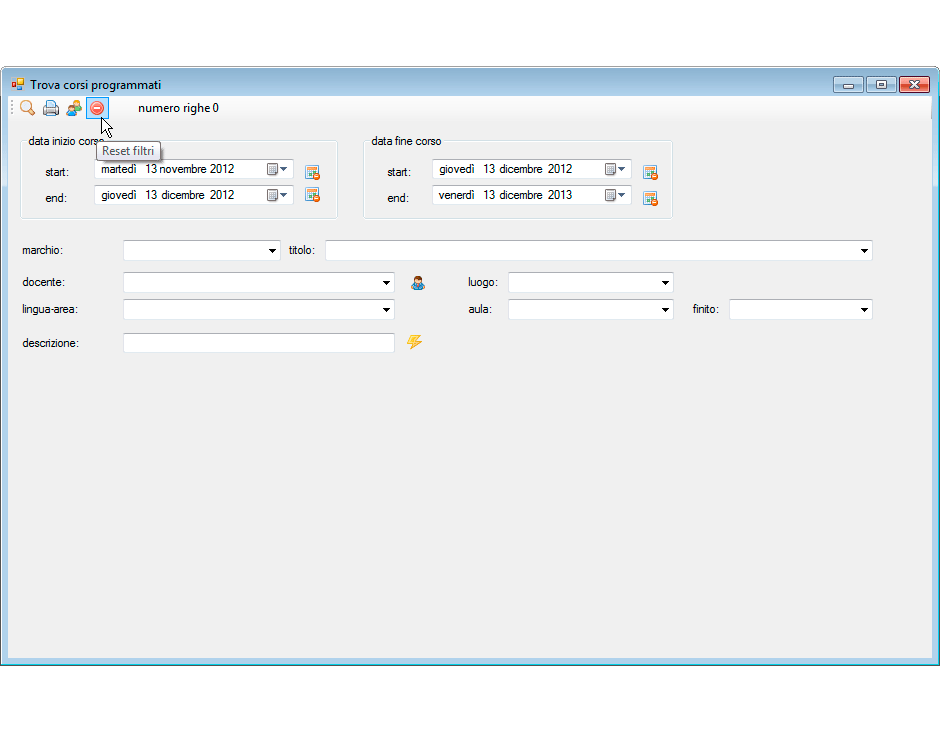The image size is (940, 732).
Task: Open date picker for data inizio corso start
Action: pyautogui.click(x=278, y=169)
